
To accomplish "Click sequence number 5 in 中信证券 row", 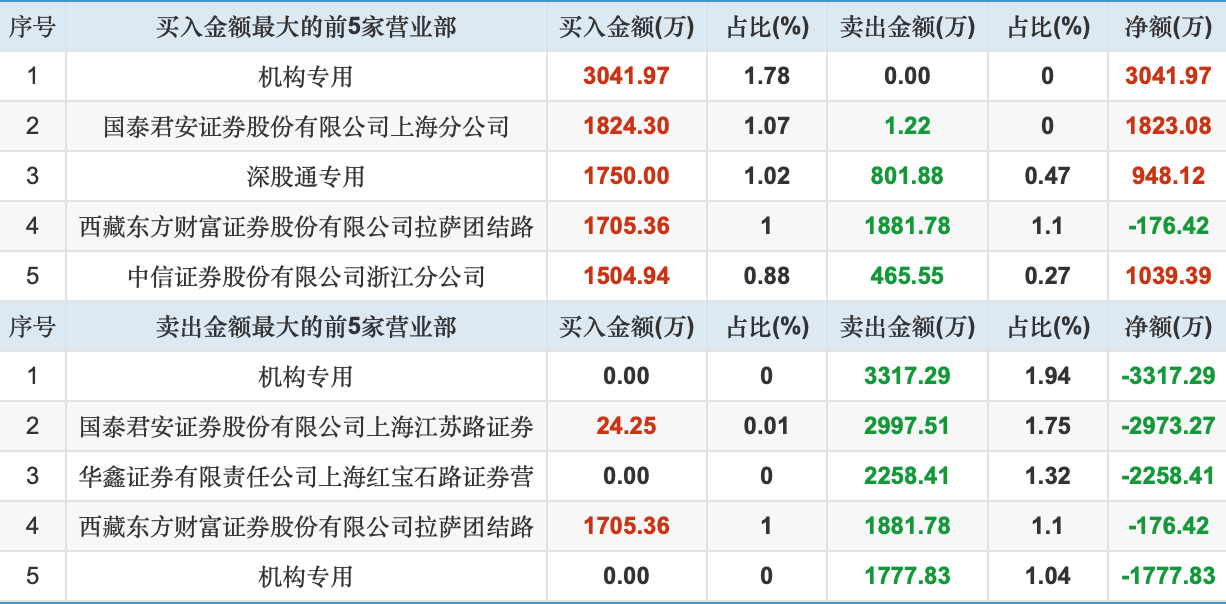I will (x=32, y=276).
